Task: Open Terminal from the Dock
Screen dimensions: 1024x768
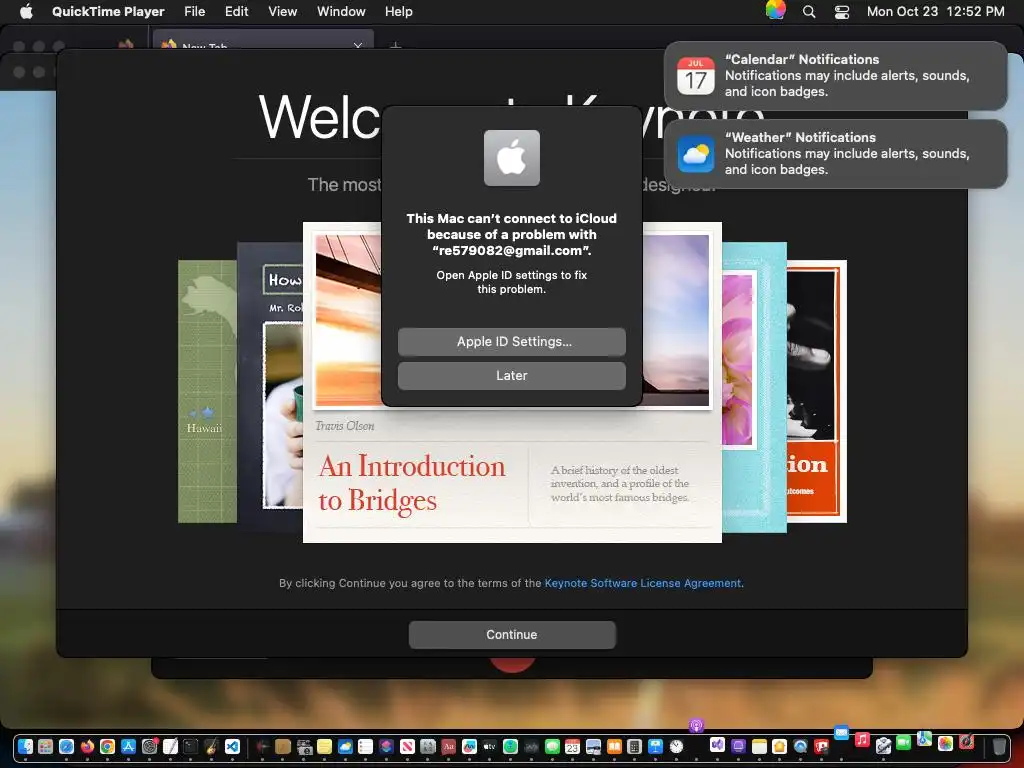Action: pyautogui.click(x=191, y=746)
